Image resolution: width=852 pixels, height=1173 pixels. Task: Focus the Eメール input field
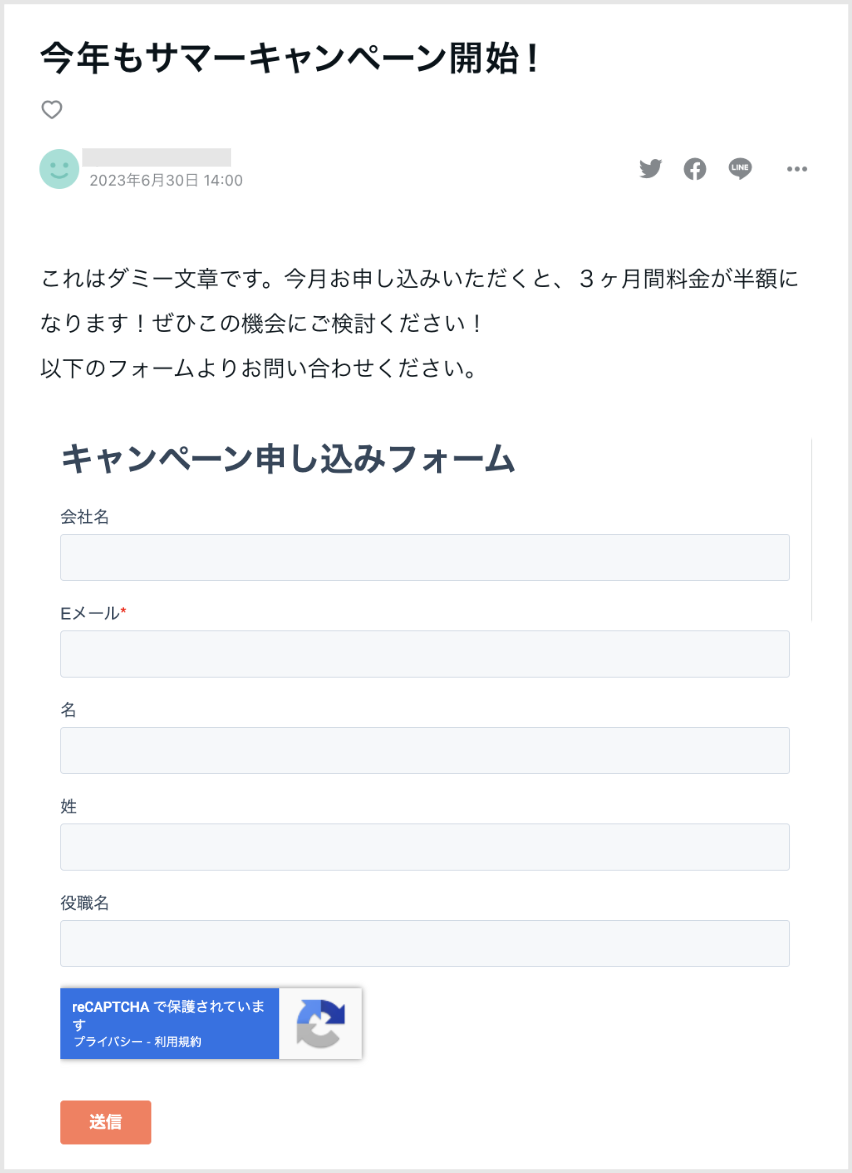[425, 654]
